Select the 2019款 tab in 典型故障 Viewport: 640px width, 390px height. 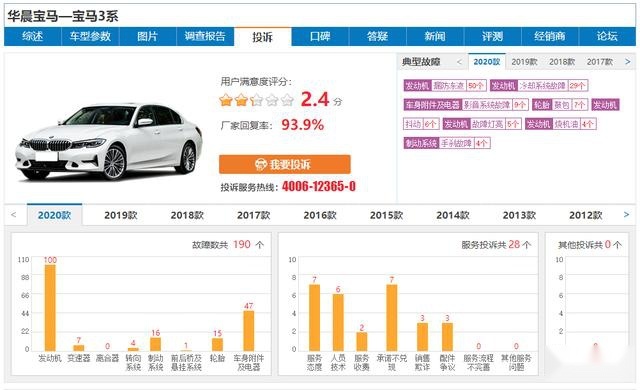click(x=524, y=62)
